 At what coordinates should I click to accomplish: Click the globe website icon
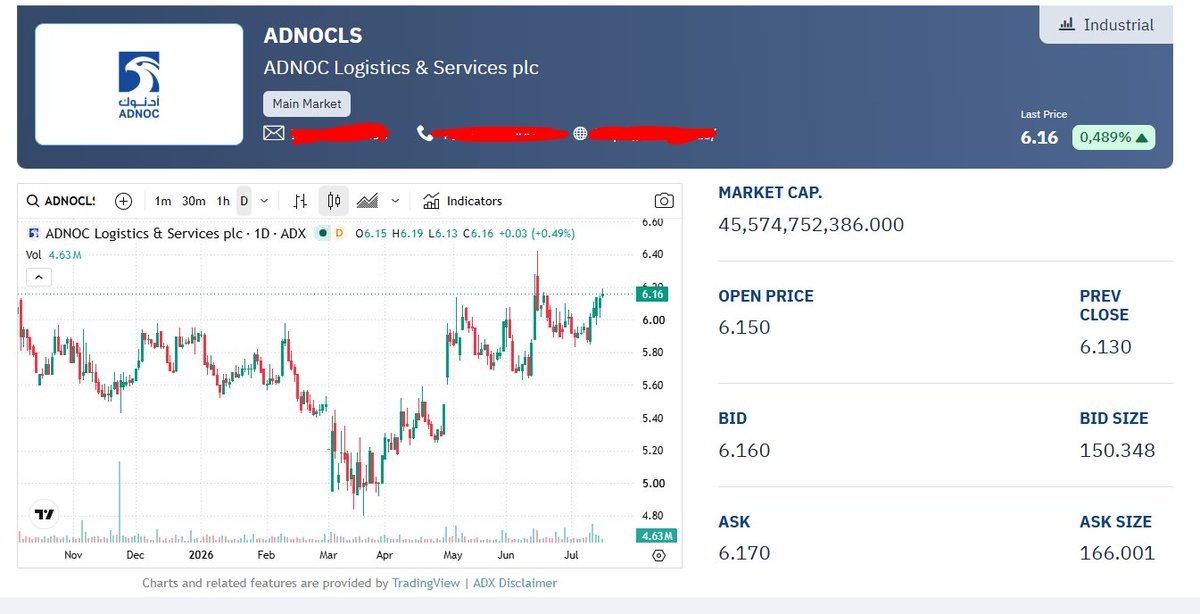pos(580,133)
